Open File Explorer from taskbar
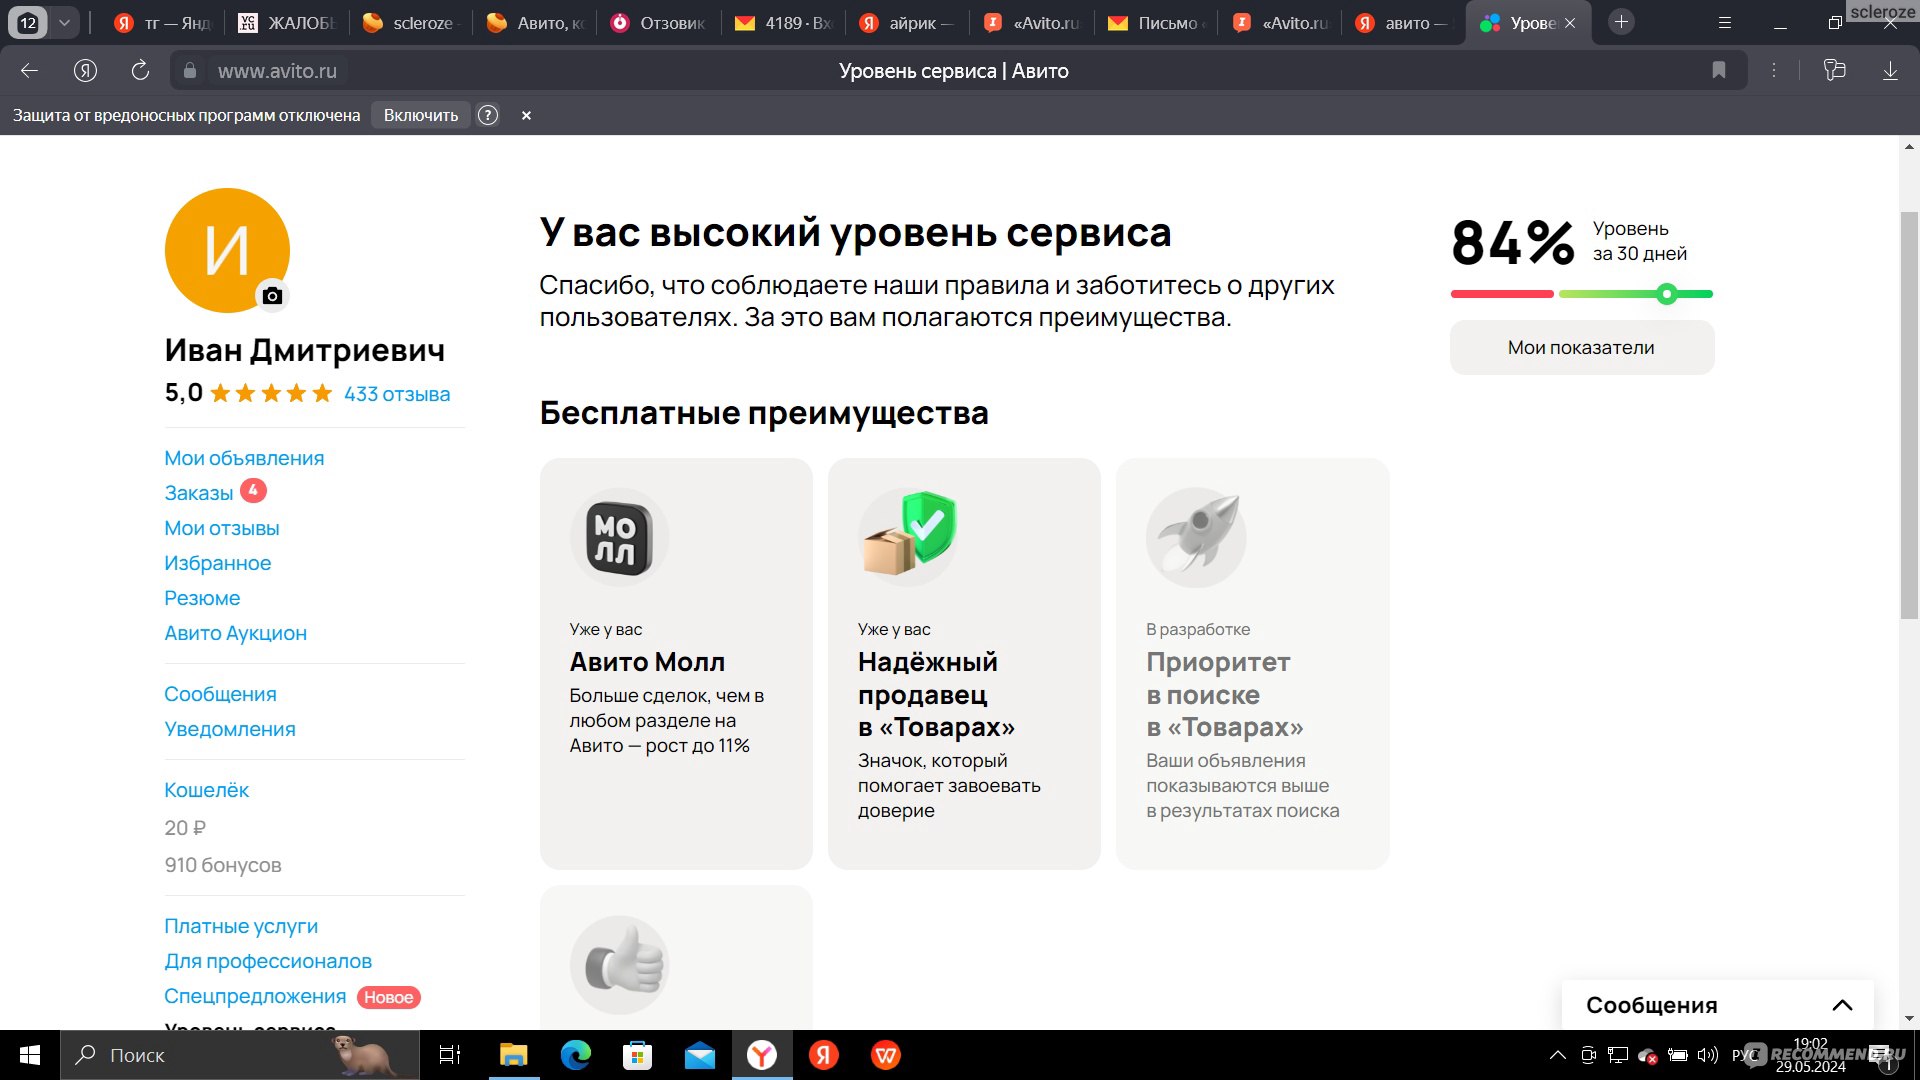The height and width of the screenshot is (1080, 1920). point(514,1055)
